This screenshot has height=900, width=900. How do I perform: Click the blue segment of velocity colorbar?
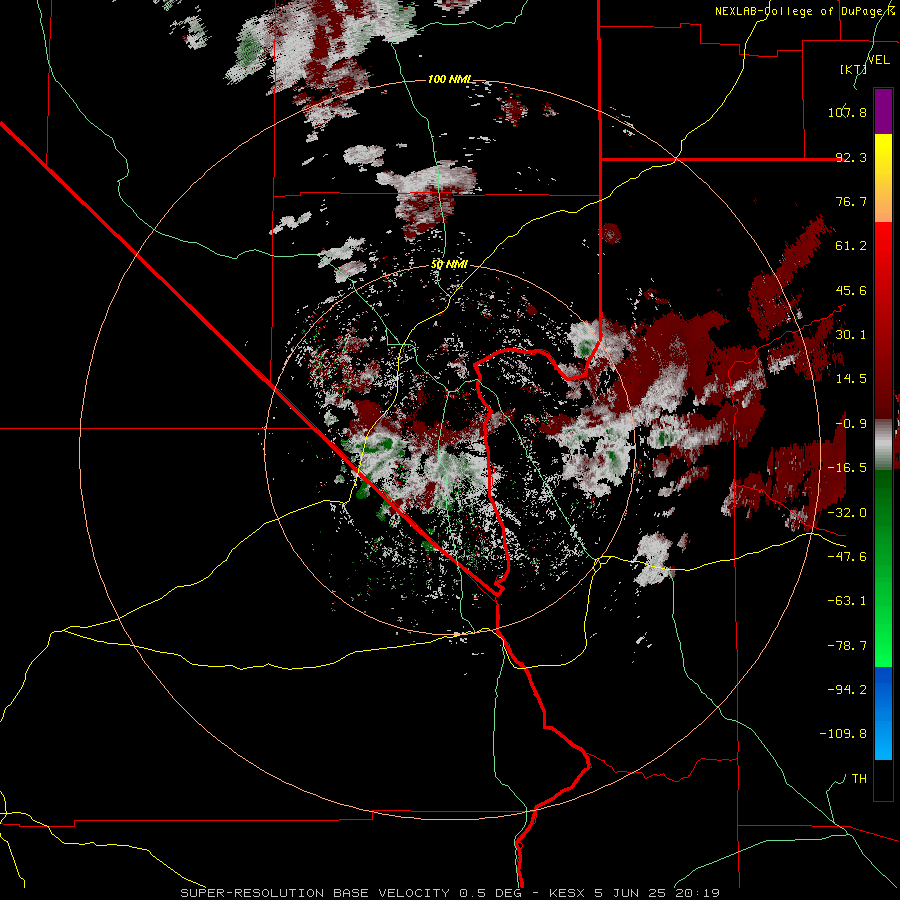tap(883, 713)
